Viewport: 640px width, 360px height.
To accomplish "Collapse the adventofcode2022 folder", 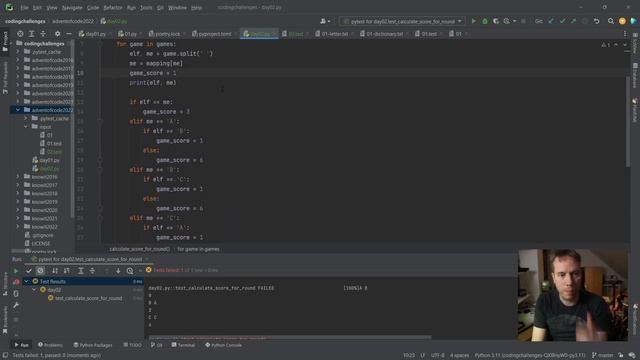I will (18, 110).
